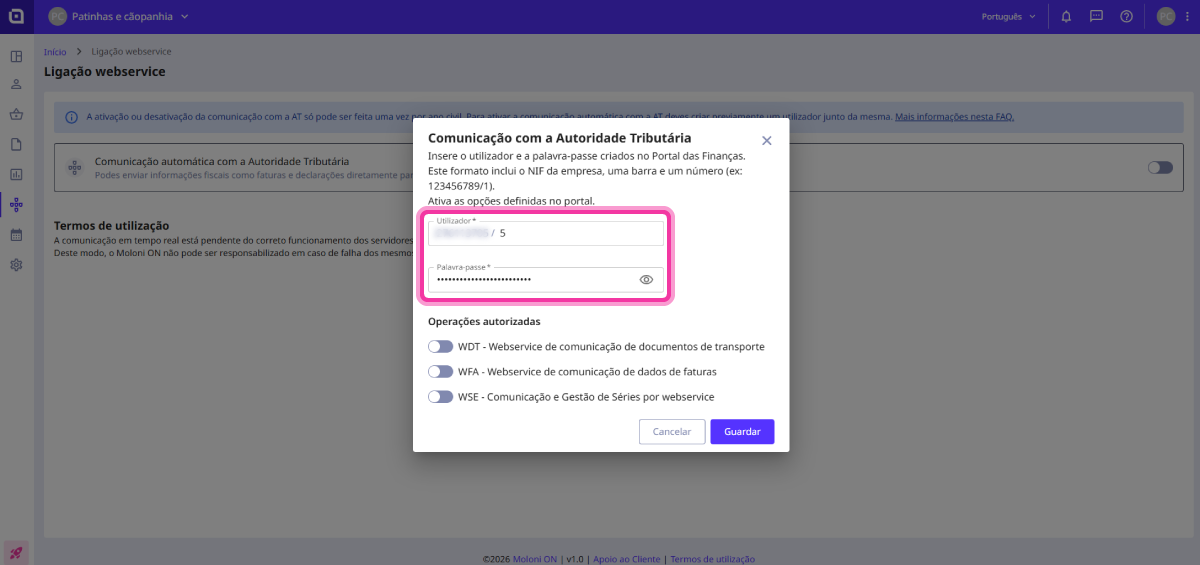
Task: Click the Moloni logo in top-left corner
Action: (x=16, y=16)
